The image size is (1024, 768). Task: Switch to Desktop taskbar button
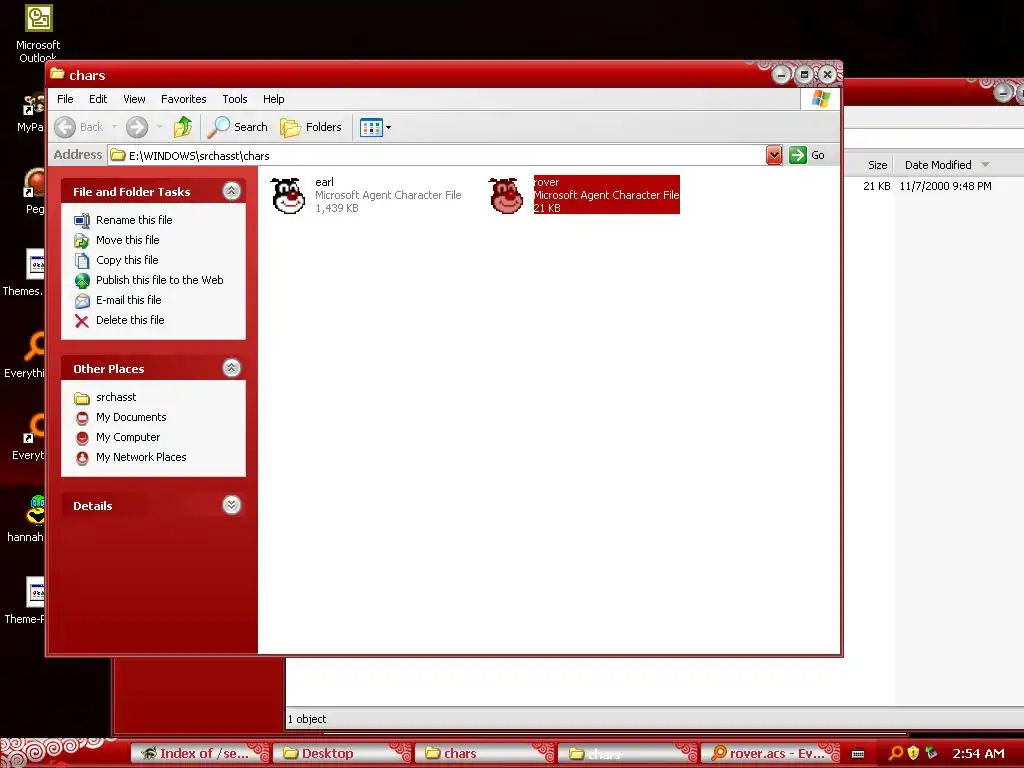pyautogui.click(x=342, y=753)
